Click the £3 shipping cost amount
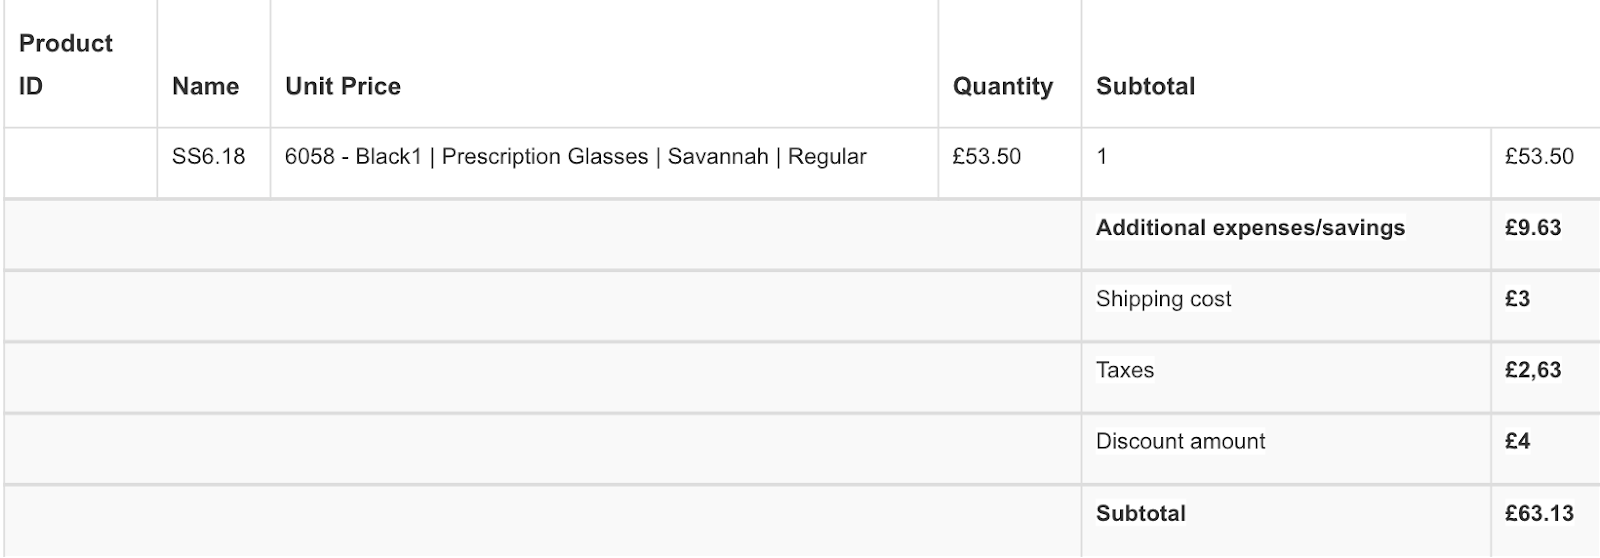This screenshot has width=1600, height=558. [1517, 299]
